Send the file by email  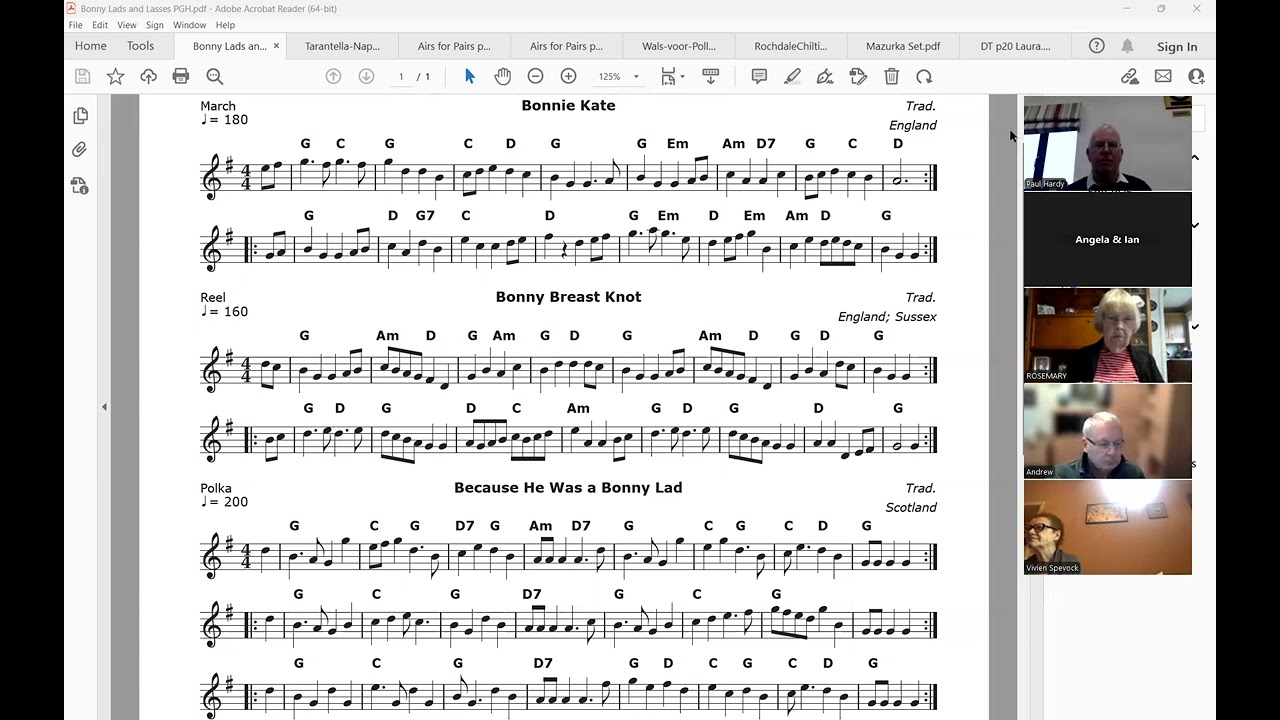(1163, 76)
